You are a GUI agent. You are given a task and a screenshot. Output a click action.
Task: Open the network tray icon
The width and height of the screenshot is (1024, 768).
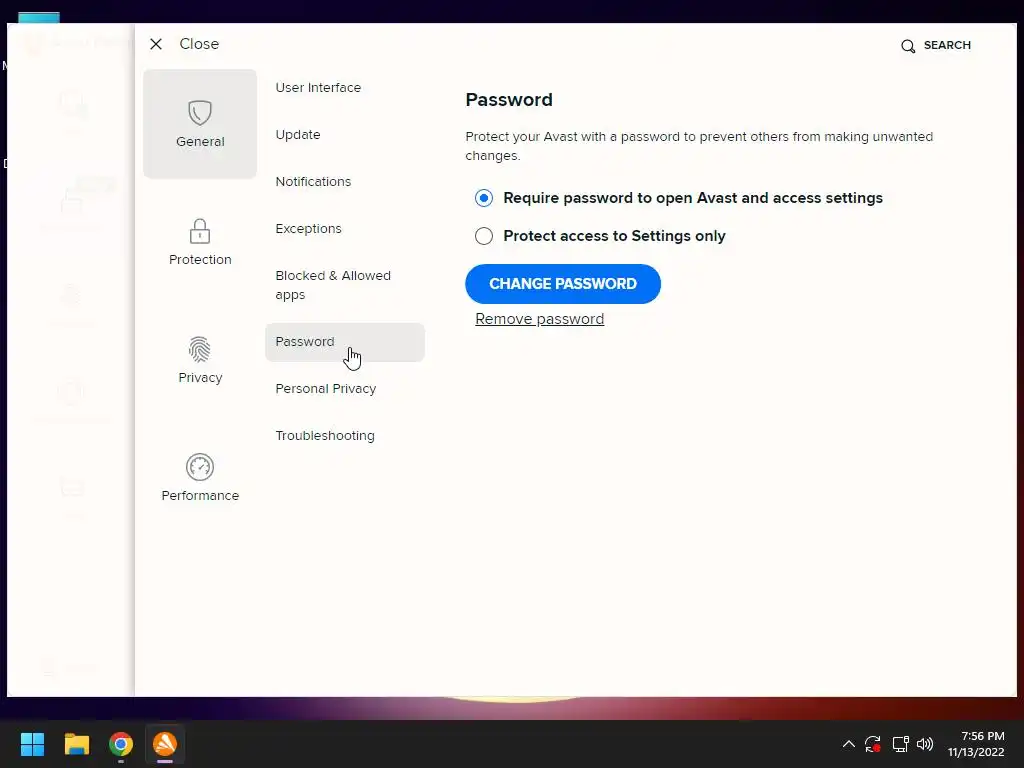click(x=900, y=744)
